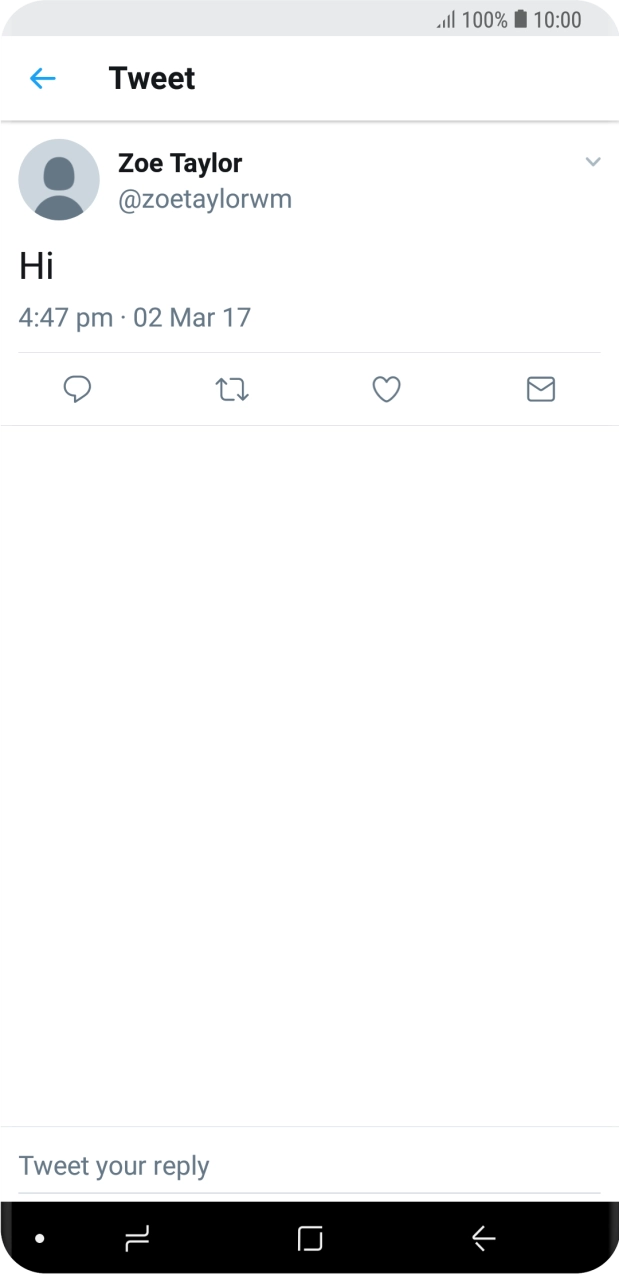Viewport: 619px width, 1274px height.
Task: Tap the battery icon in status bar
Action: point(520,19)
